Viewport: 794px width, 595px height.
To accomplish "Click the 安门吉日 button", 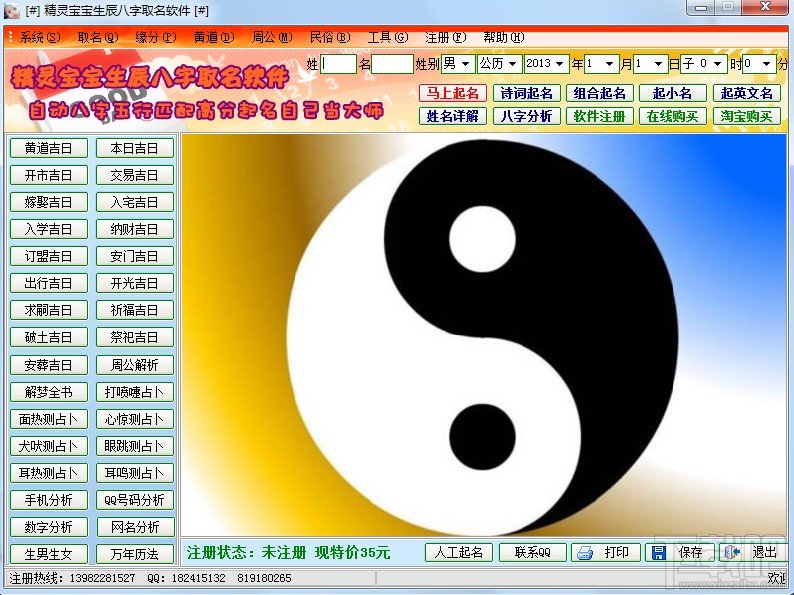I will (x=135, y=256).
